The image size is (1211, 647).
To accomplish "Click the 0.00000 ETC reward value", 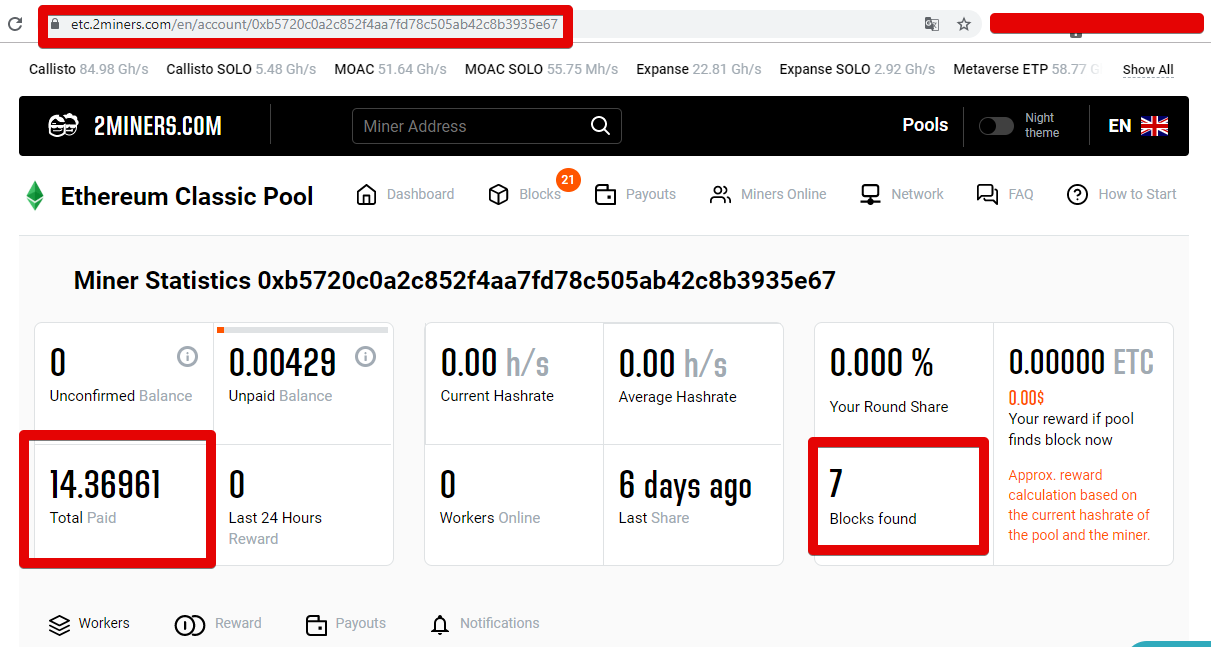I will click(1081, 362).
